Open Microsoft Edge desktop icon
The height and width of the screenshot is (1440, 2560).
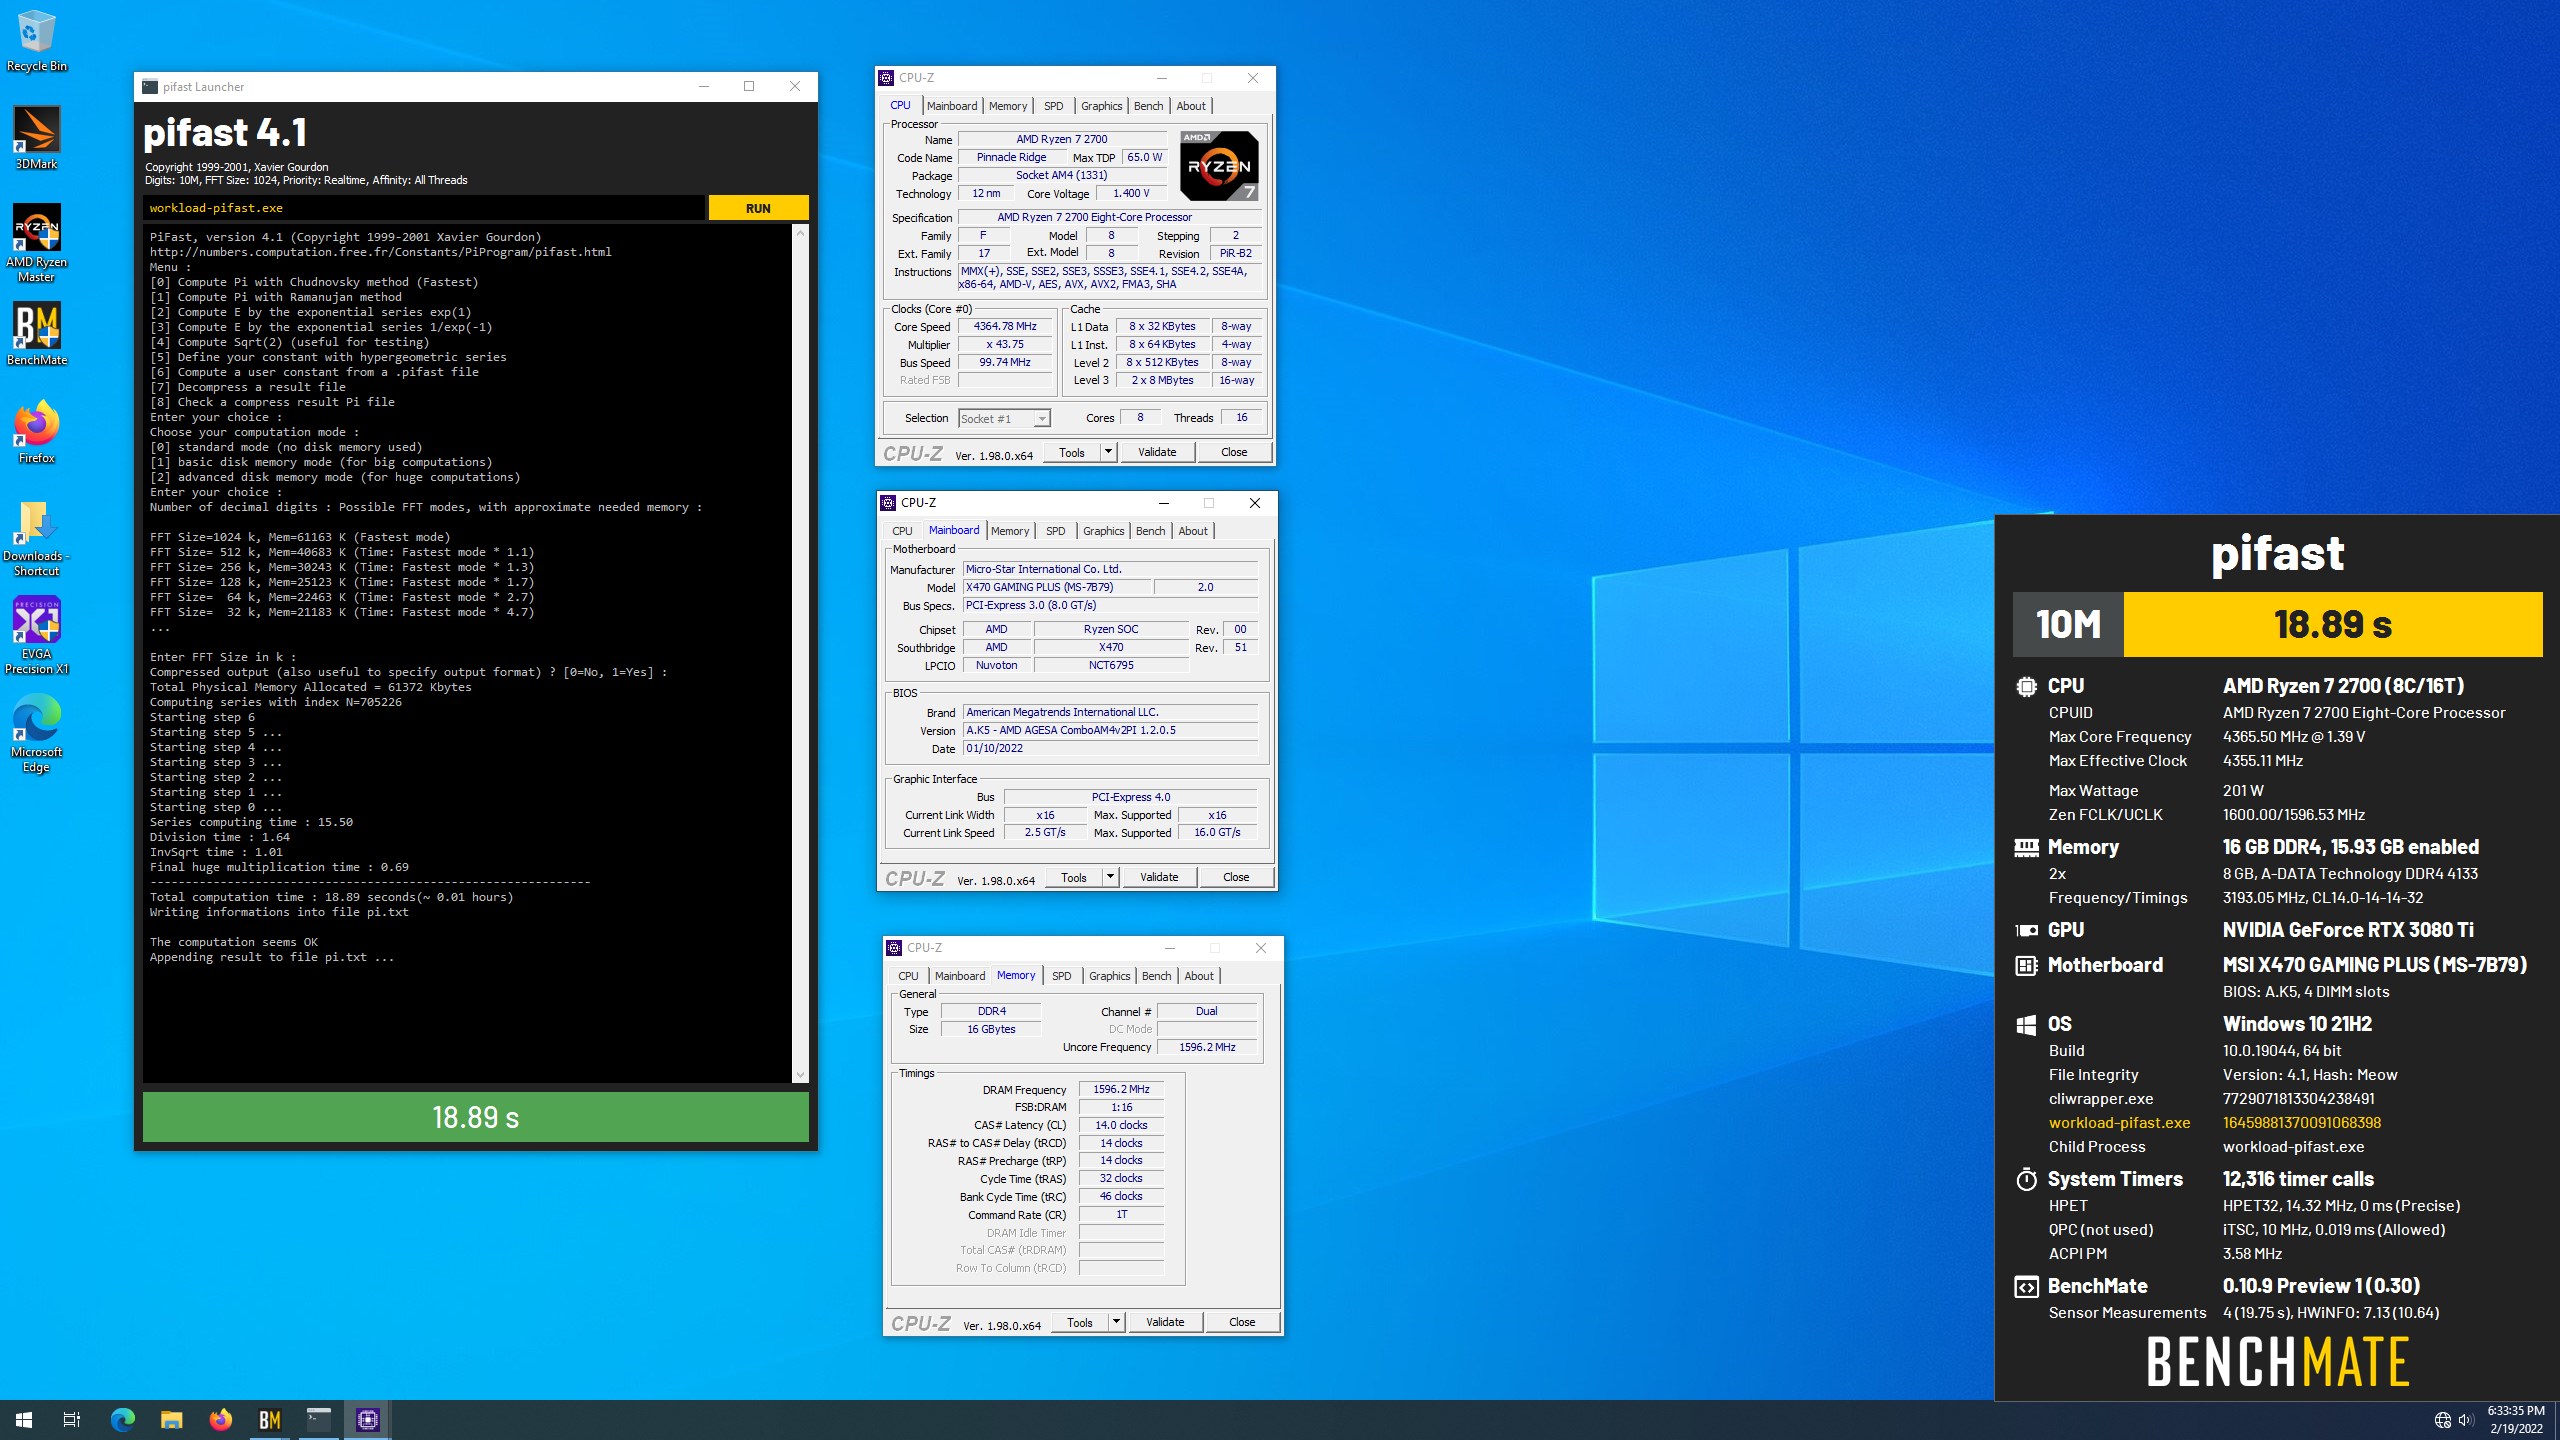click(x=36, y=734)
